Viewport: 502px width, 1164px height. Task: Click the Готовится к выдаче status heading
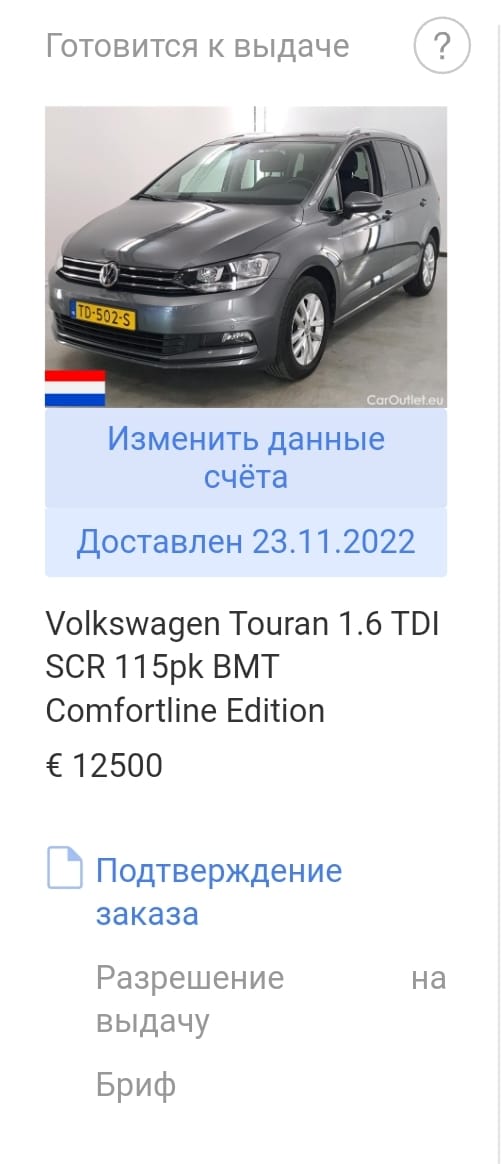pos(198,46)
